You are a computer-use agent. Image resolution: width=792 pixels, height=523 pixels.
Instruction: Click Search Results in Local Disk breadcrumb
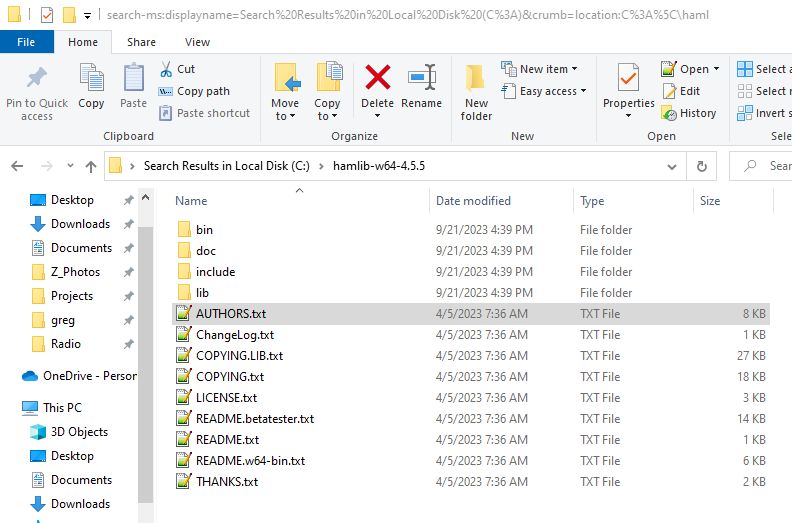click(226, 166)
